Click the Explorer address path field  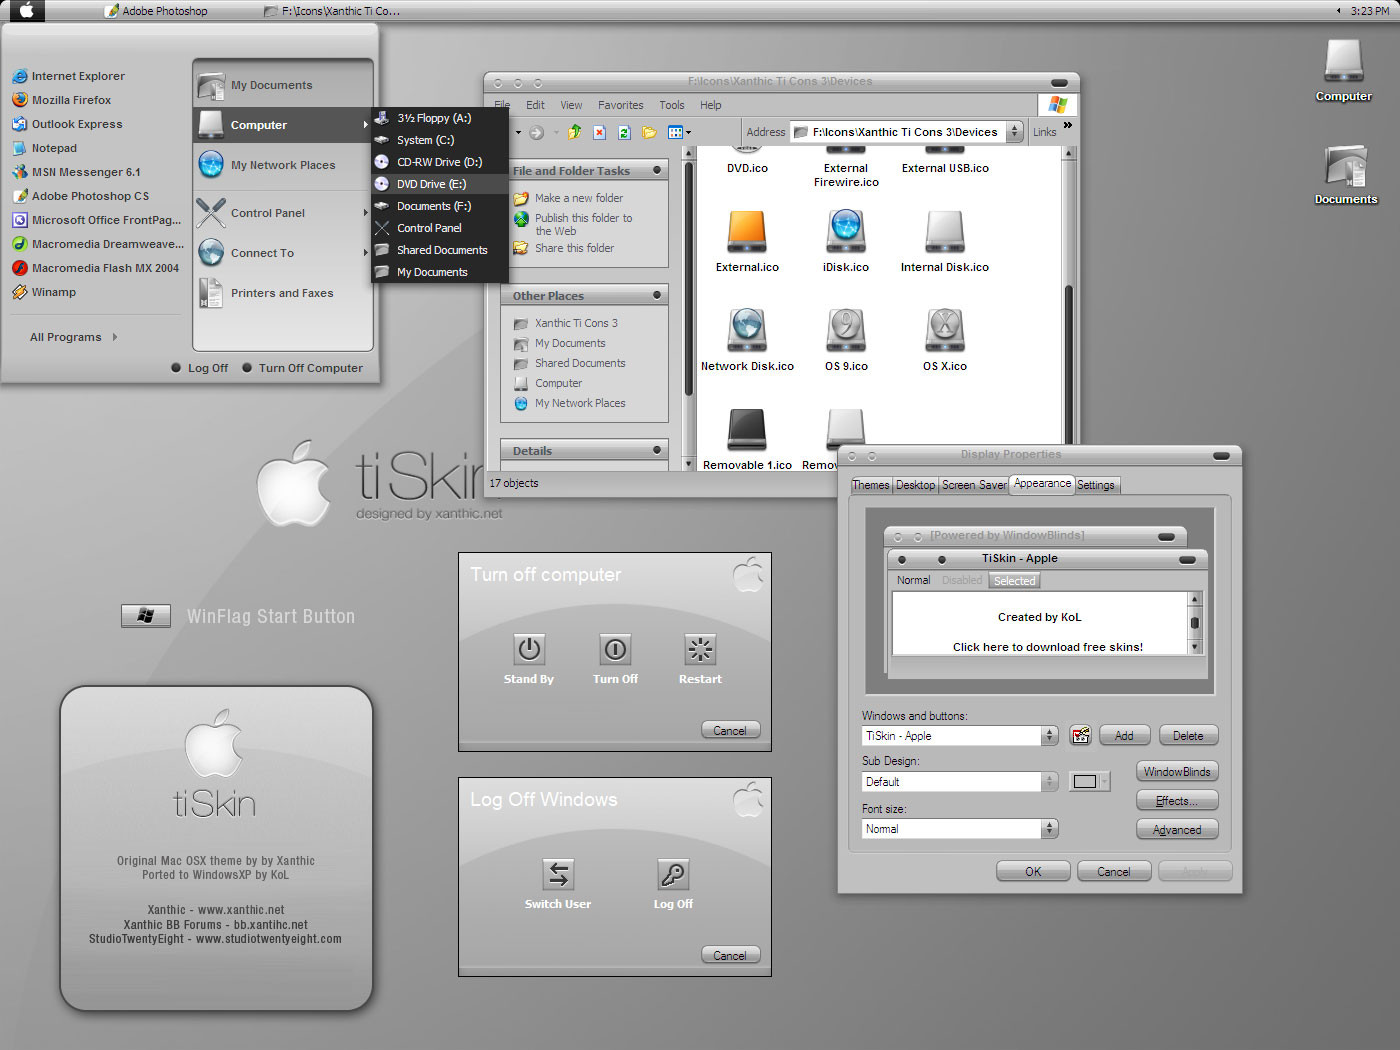tap(900, 132)
